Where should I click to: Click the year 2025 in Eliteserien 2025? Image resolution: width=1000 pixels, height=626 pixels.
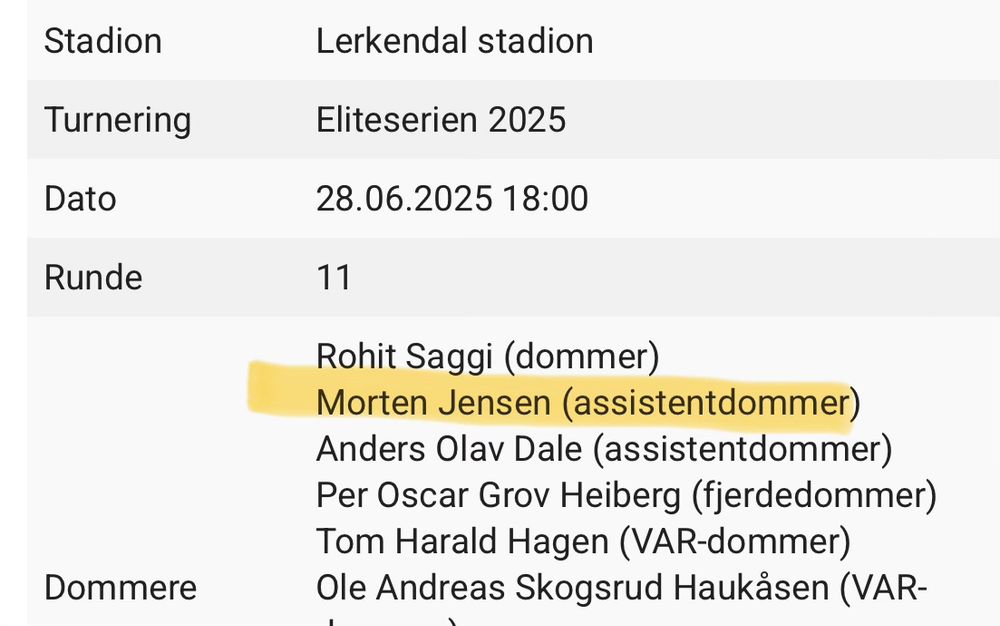[x=527, y=119]
